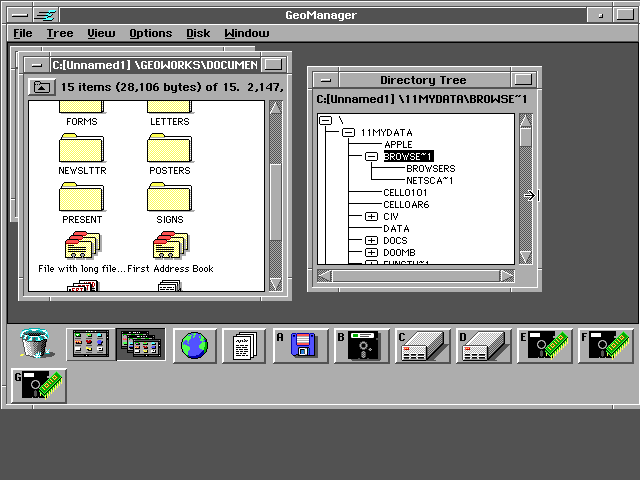
Task: Switch to overlapping windows display icon
Action: [x=141, y=344]
